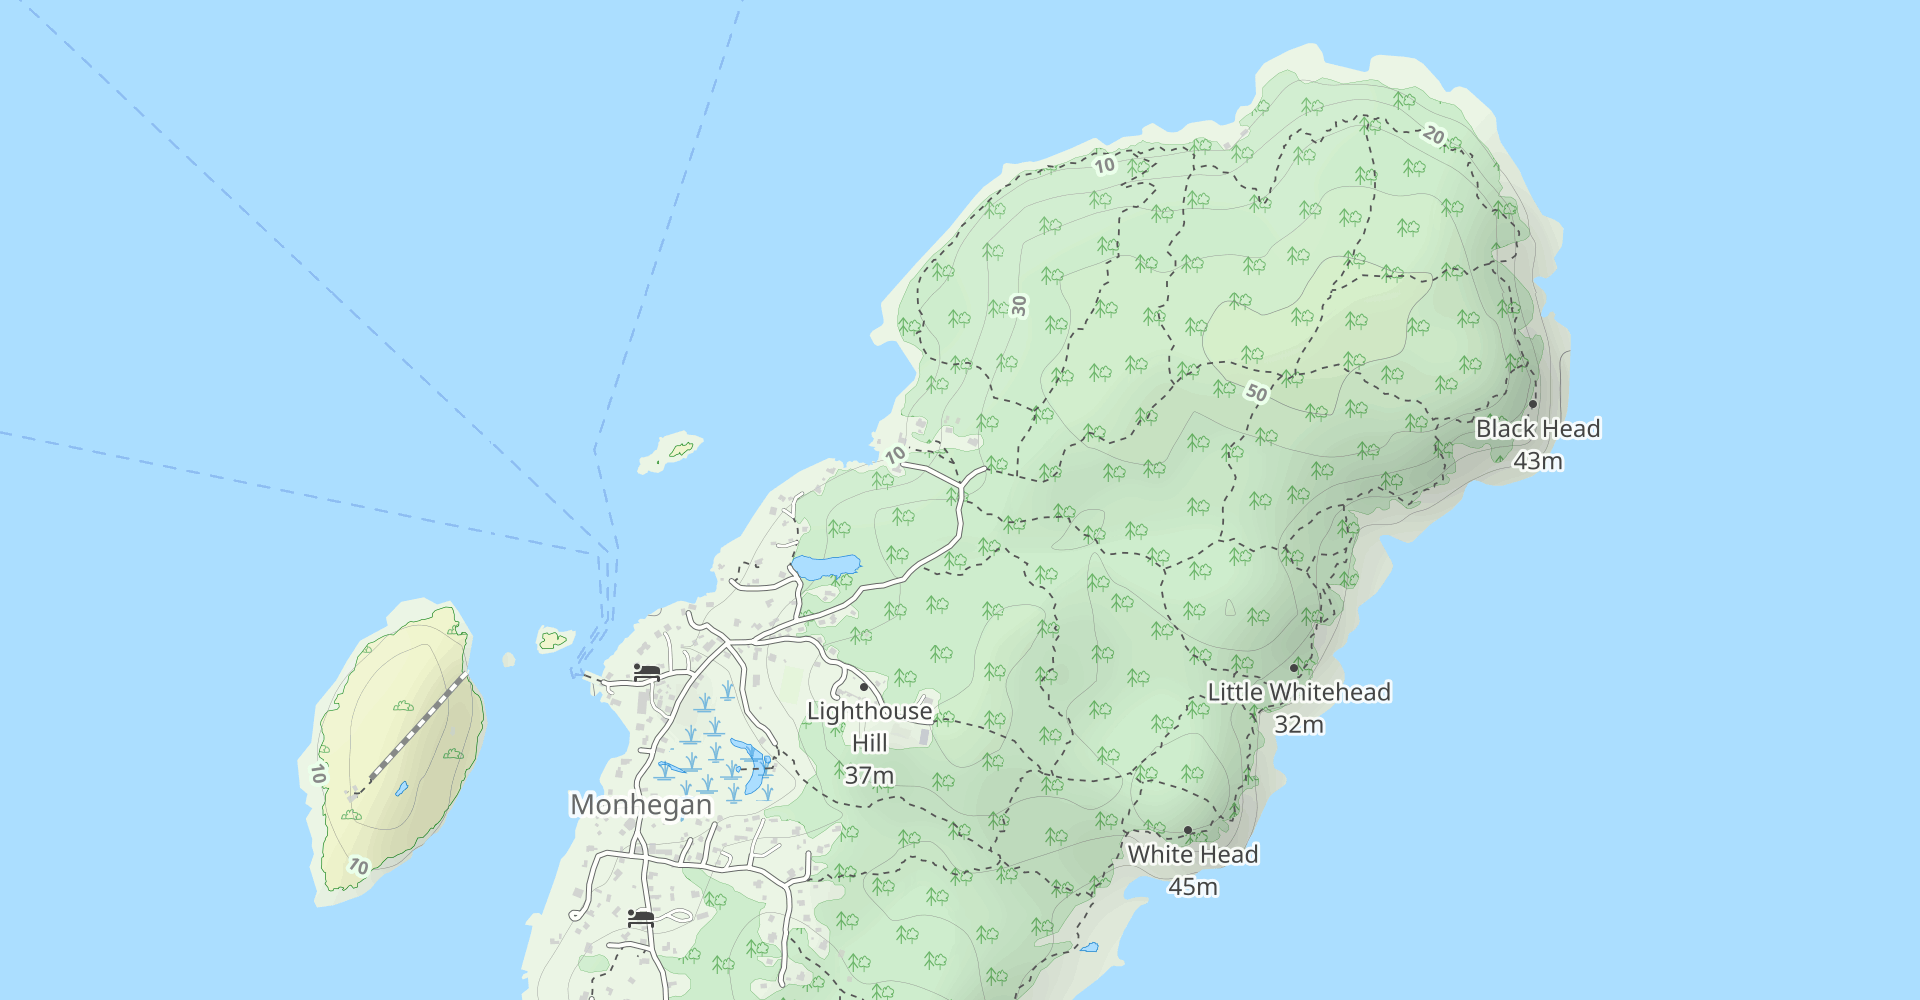Image resolution: width=1920 pixels, height=1000 pixels.
Task: Select the Black Head peak dot marker
Action: [x=1532, y=404]
